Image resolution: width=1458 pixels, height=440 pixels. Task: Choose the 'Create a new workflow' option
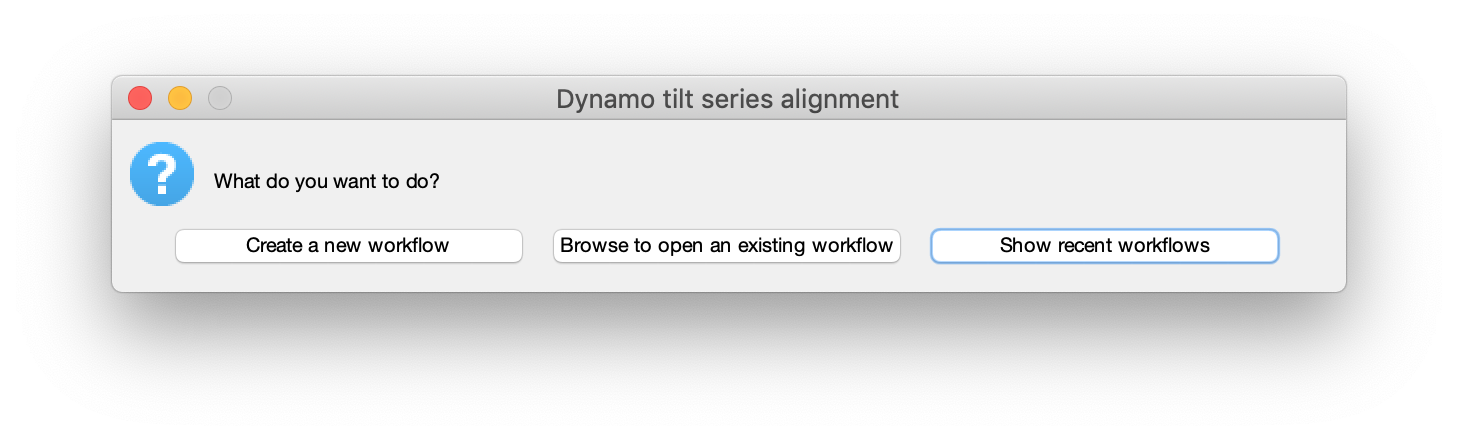pos(349,246)
